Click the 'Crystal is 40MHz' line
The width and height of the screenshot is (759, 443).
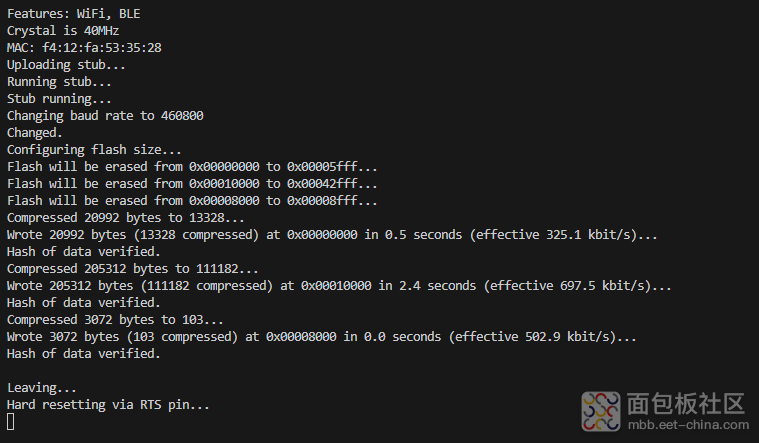point(63,31)
